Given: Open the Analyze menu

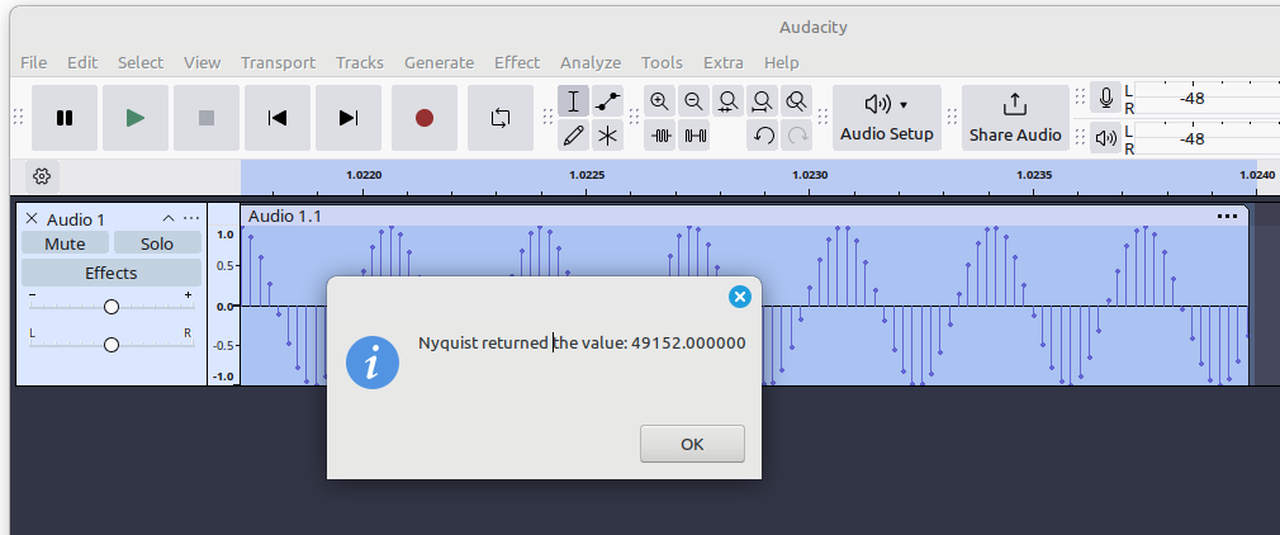Looking at the screenshot, I should tap(590, 62).
